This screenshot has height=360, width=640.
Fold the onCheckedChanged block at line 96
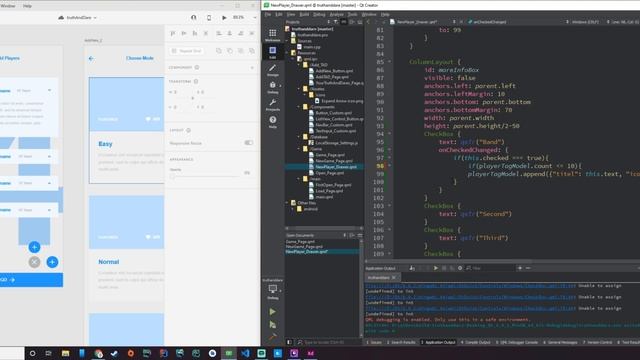389,150
